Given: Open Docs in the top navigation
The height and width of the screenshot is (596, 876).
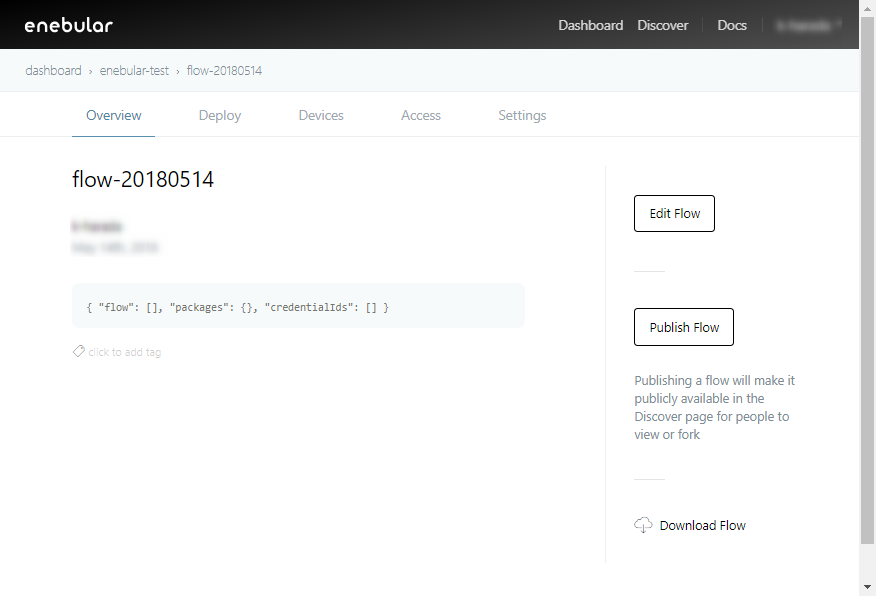Looking at the screenshot, I should pyautogui.click(x=731, y=25).
